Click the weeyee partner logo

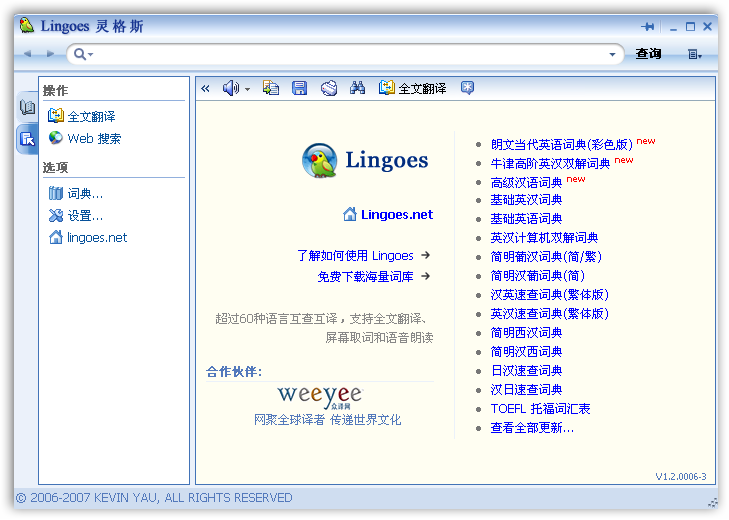click(x=320, y=397)
